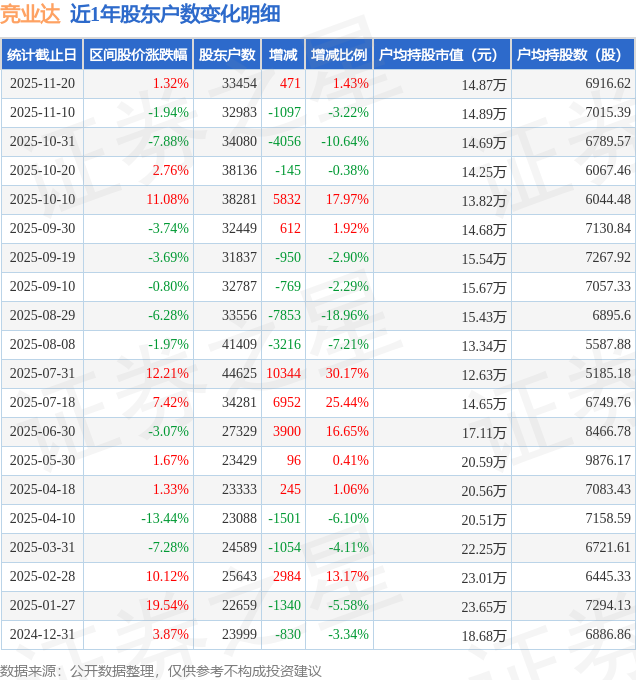Select the 股东户数 column header

pos(227,55)
